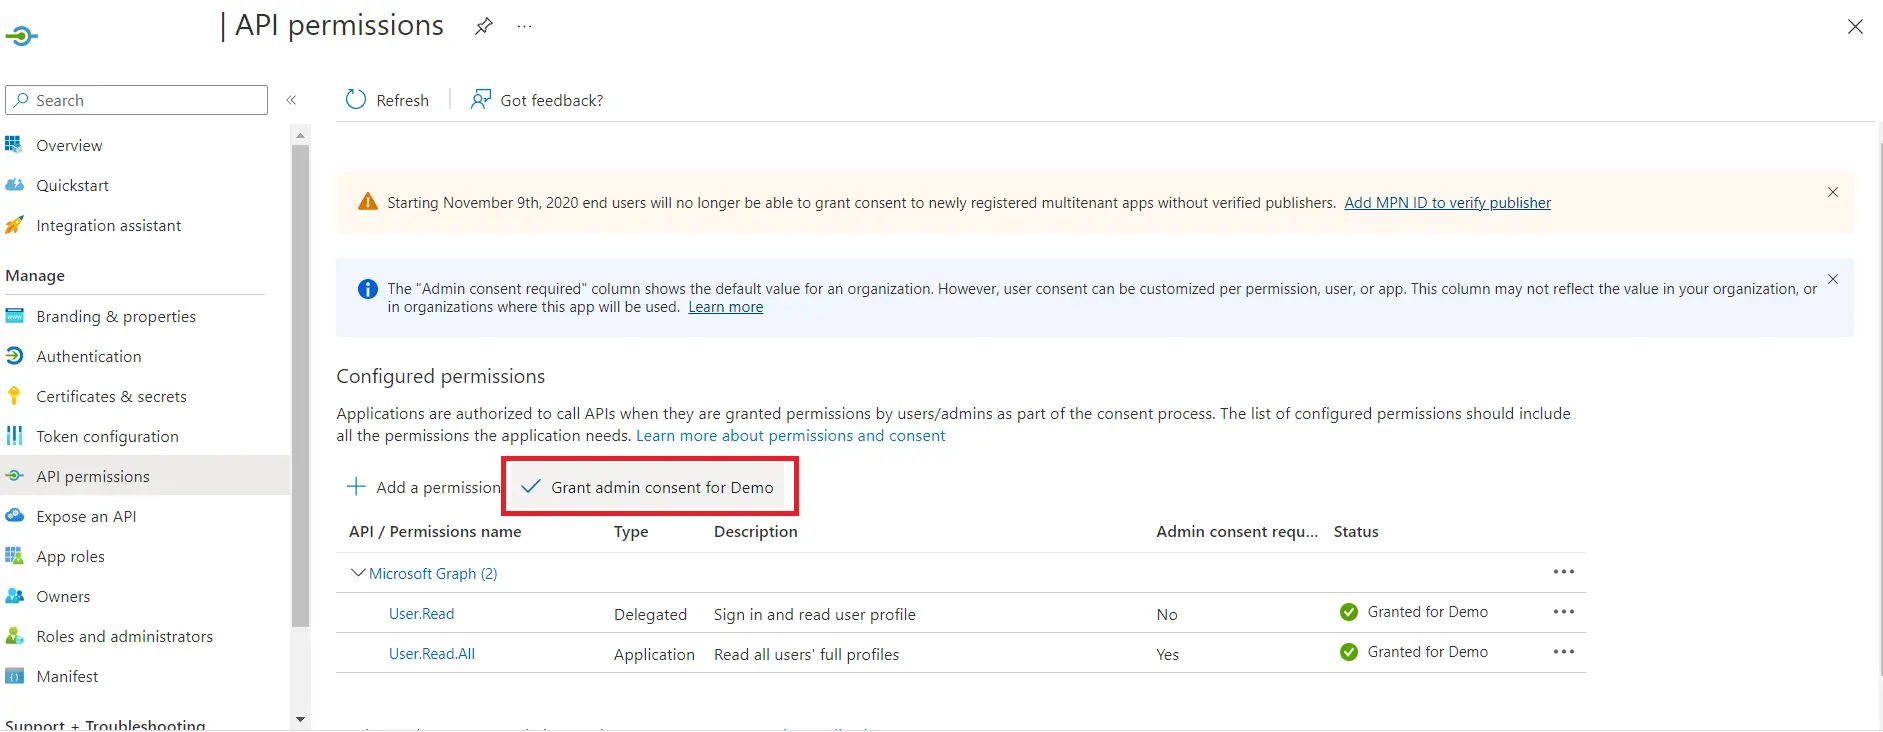
Task: Click the Status column header
Action: point(1356,532)
